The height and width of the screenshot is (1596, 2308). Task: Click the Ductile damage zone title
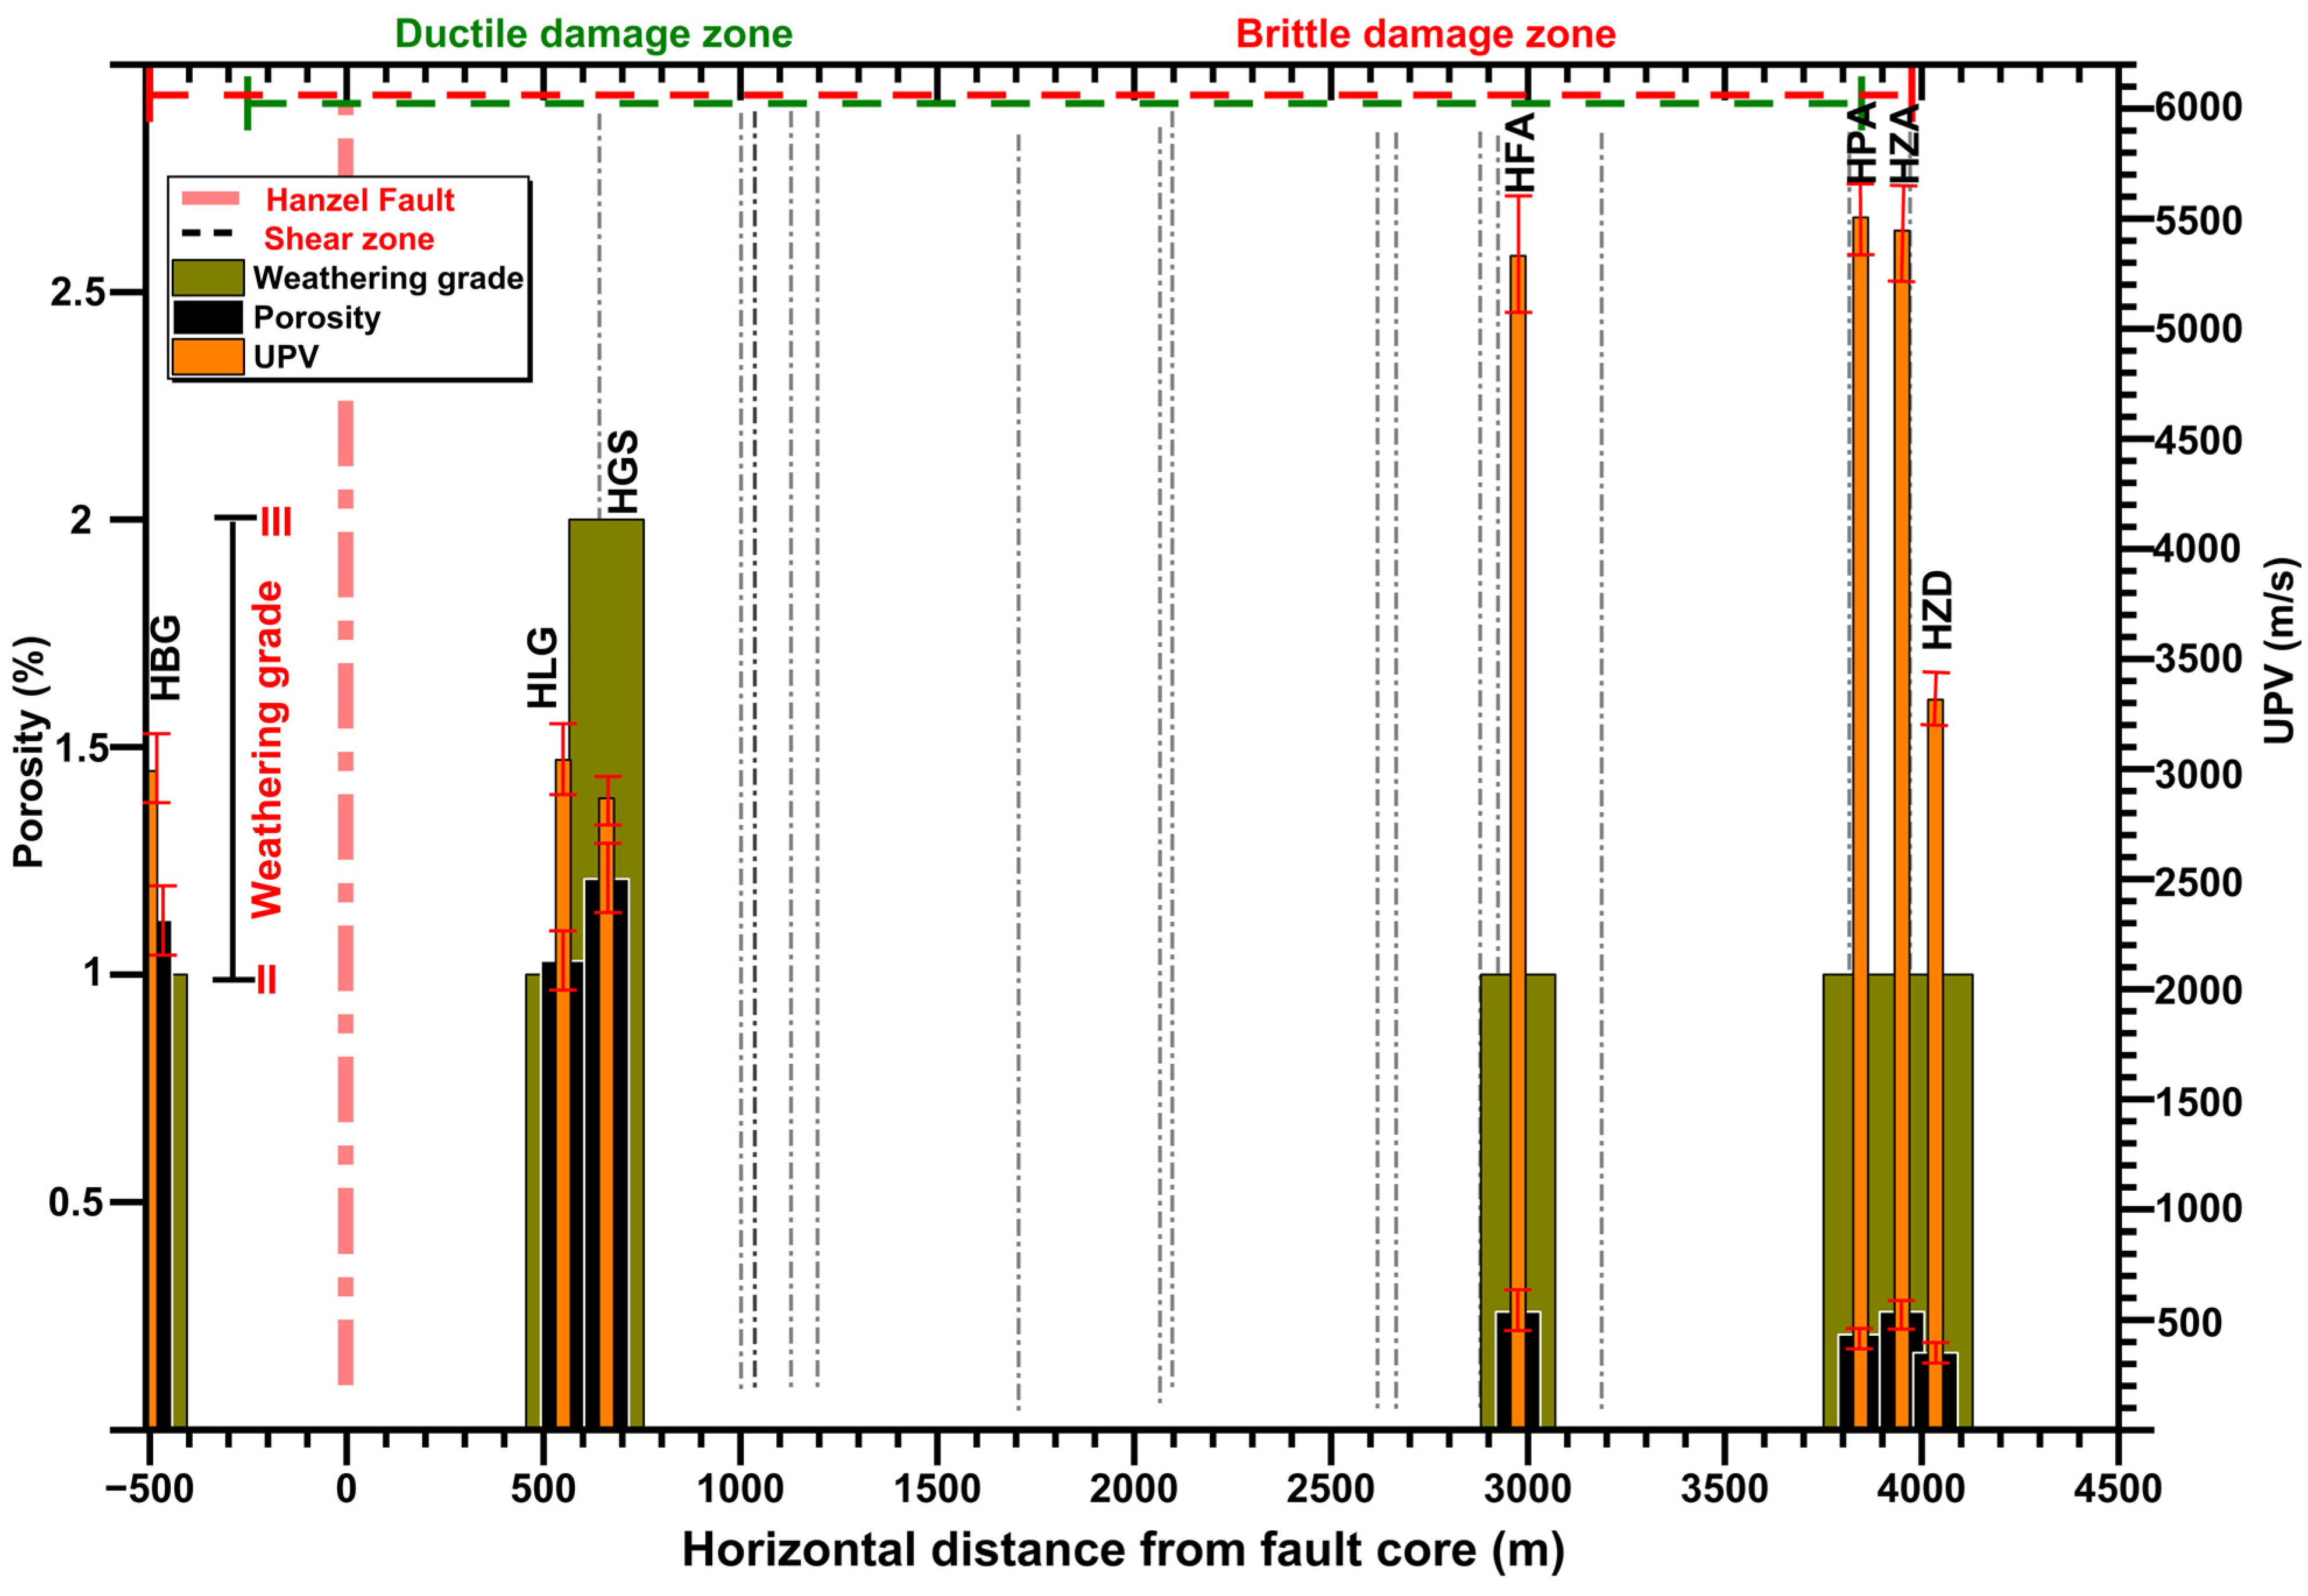click(x=593, y=34)
